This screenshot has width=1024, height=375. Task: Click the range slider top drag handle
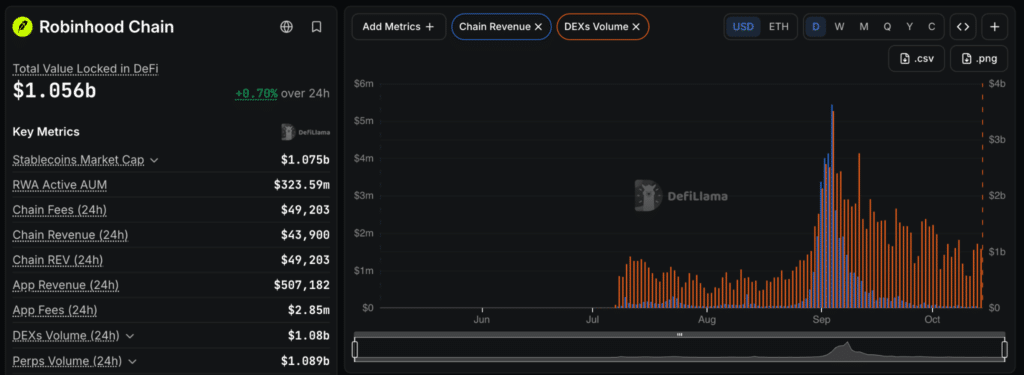point(680,334)
